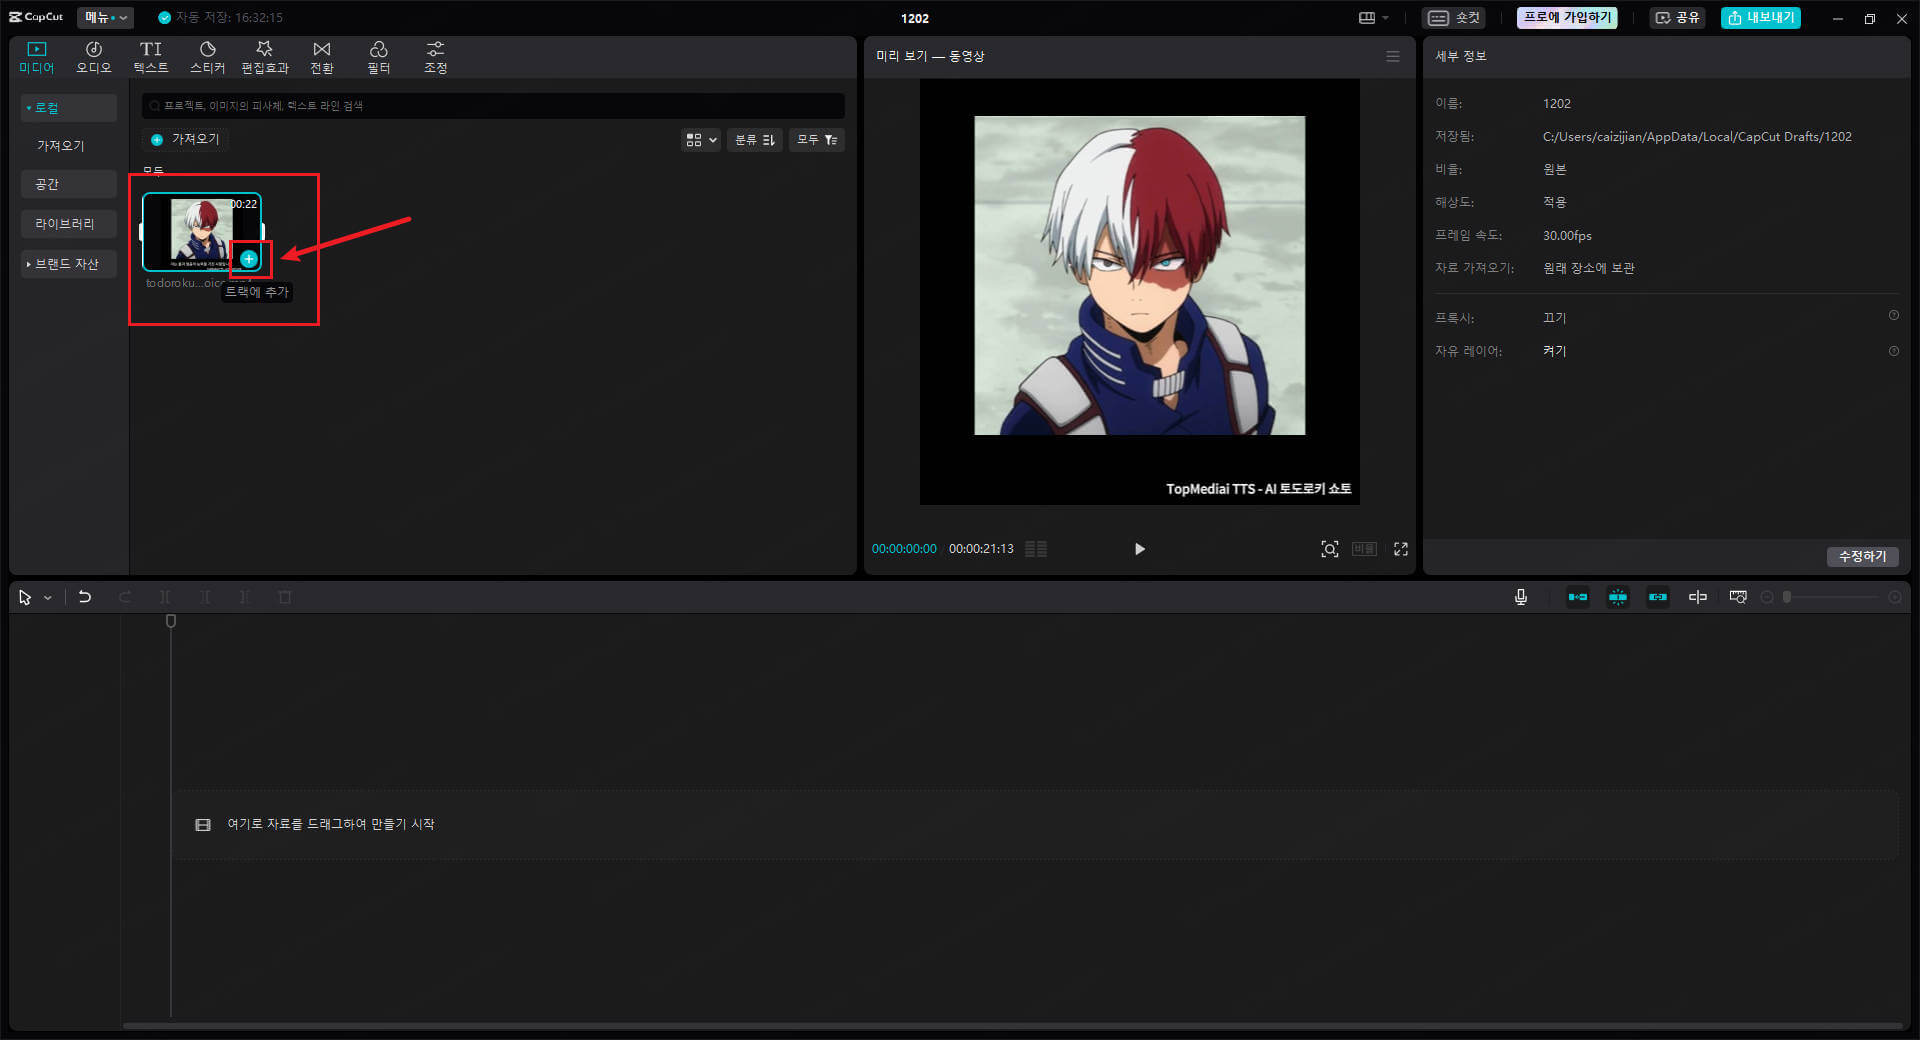Enter fullscreen preview mode
This screenshot has width=1920, height=1040.
pos(1401,549)
